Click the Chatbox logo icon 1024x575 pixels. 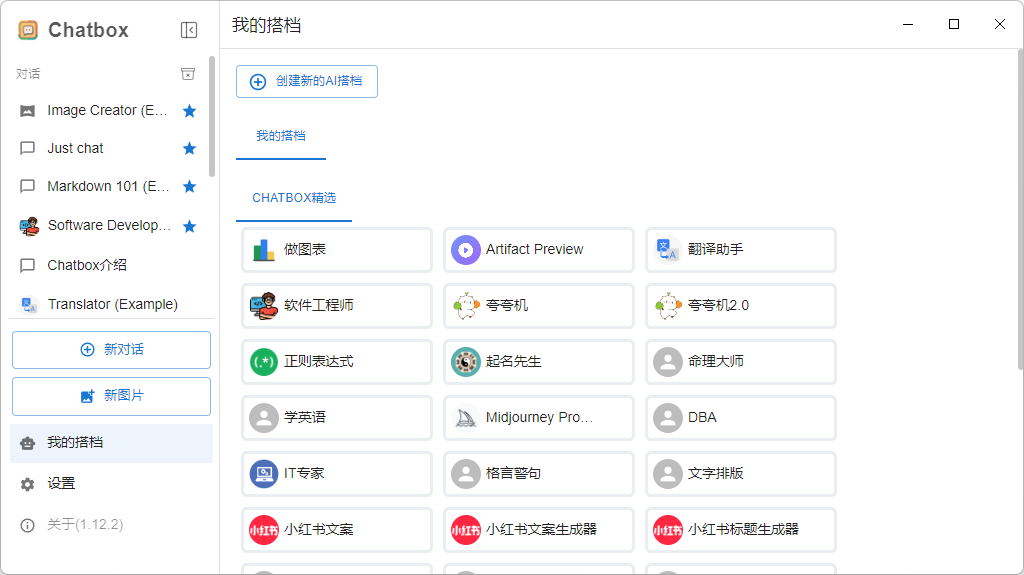tap(28, 30)
